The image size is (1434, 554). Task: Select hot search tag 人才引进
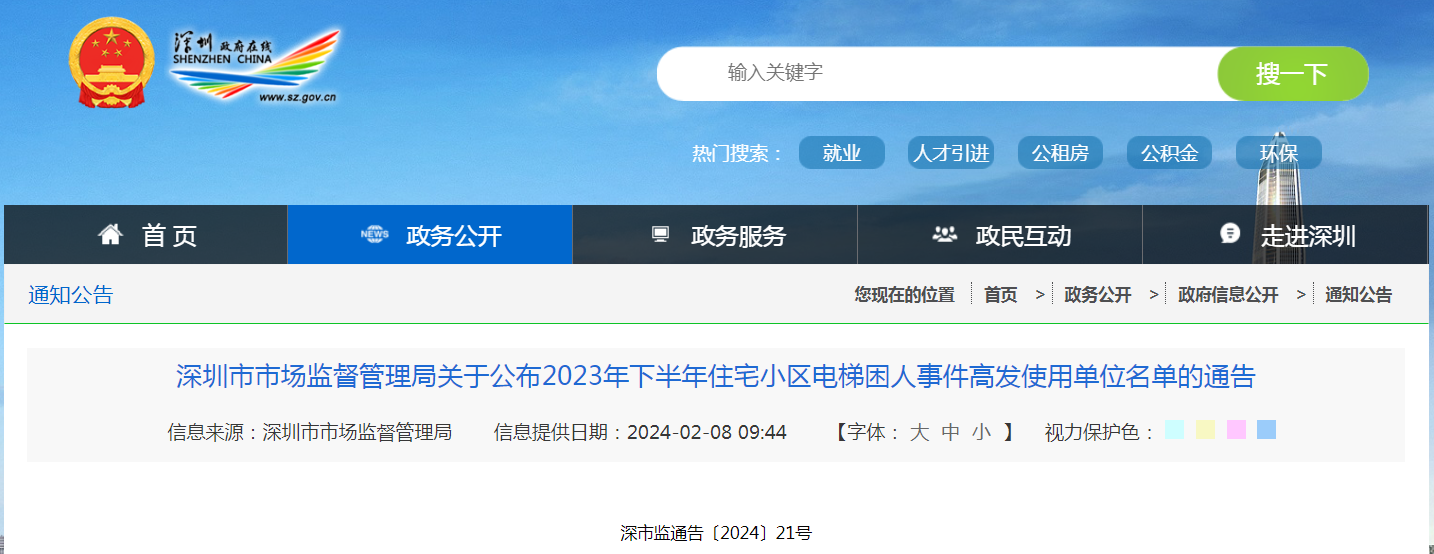(950, 153)
